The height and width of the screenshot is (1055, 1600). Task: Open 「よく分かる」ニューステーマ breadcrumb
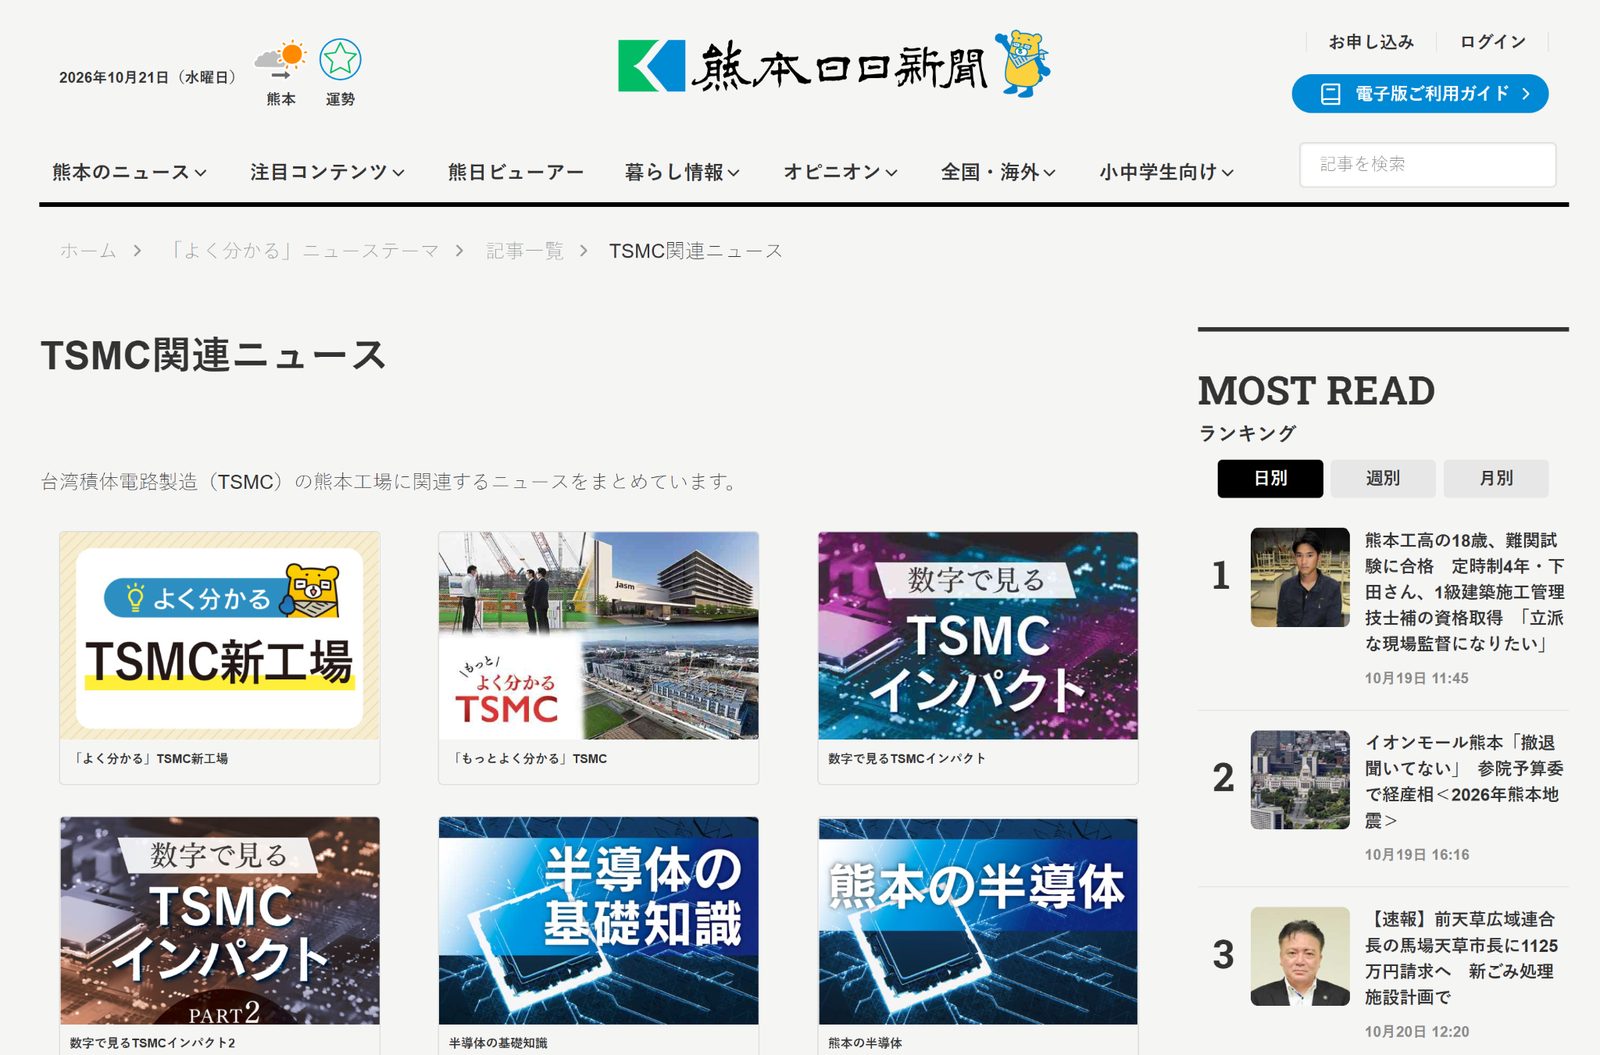pyautogui.click(x=303, y=251)
